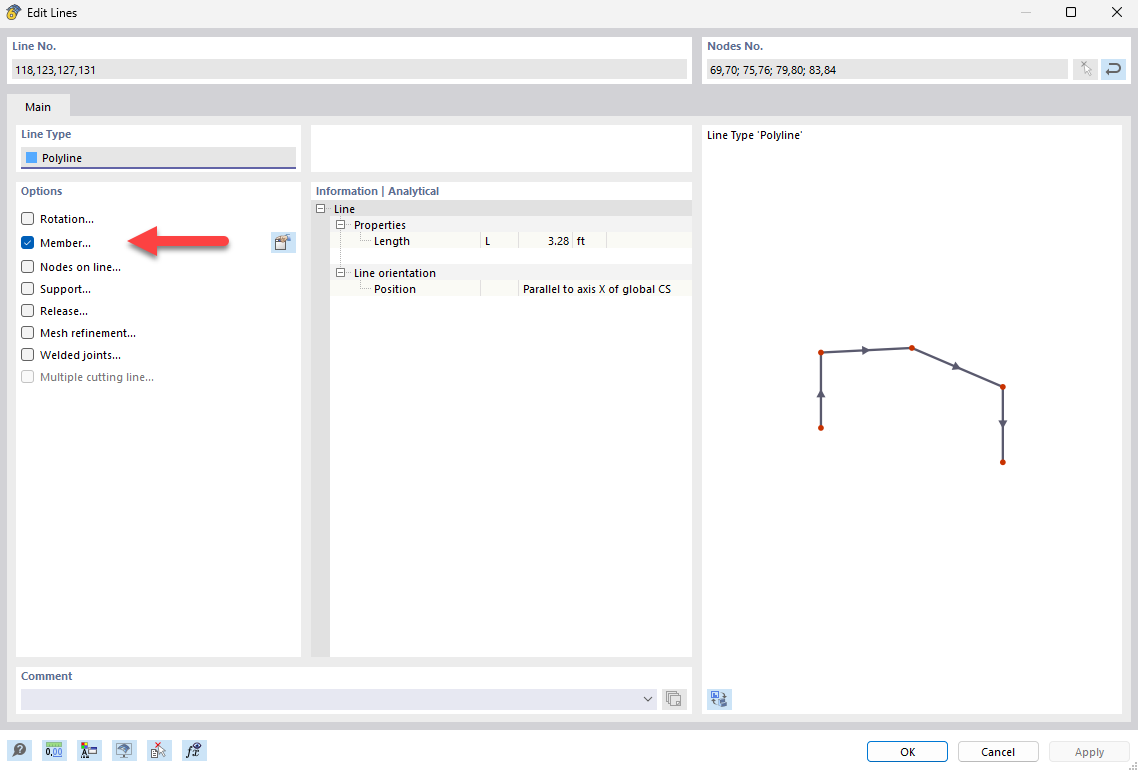
Task: Click the view settings icon in preview corner
Action: point(719,699)
